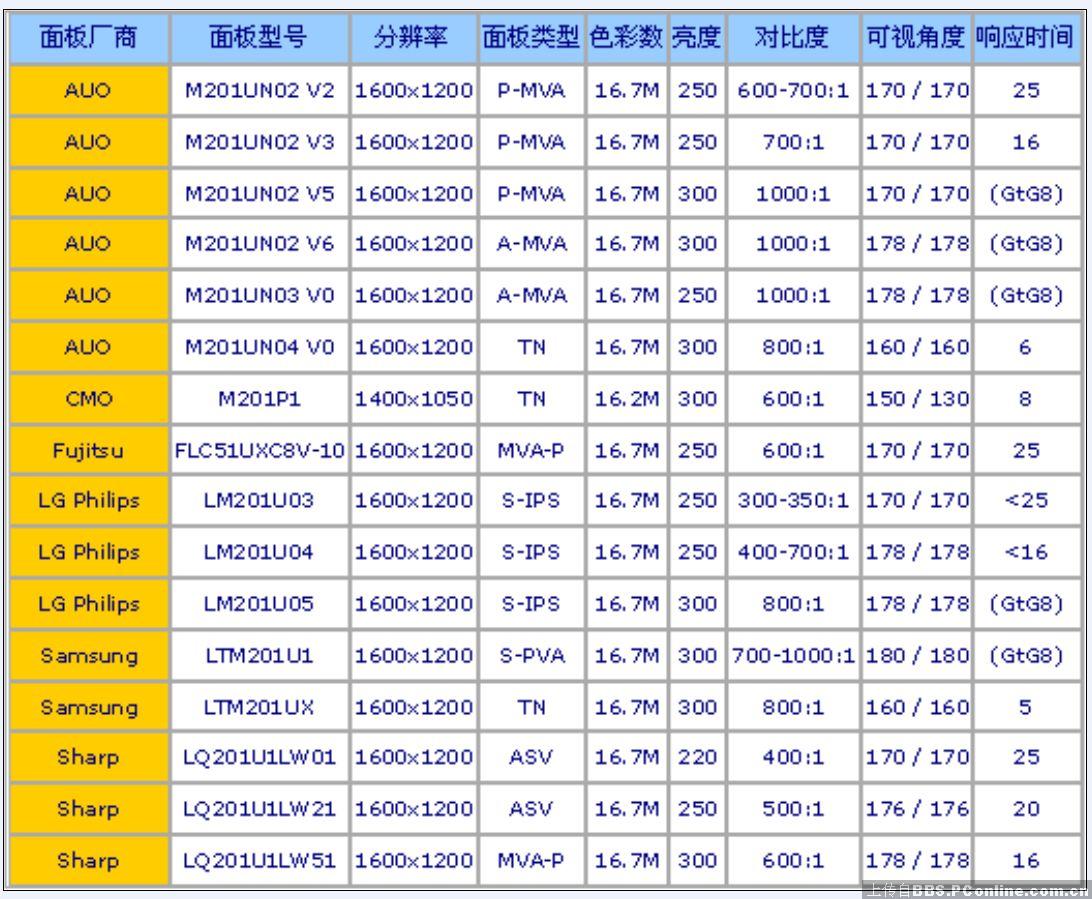Select the 面板类型 column header
The image size is (1092, 899).
click(531, 38)
